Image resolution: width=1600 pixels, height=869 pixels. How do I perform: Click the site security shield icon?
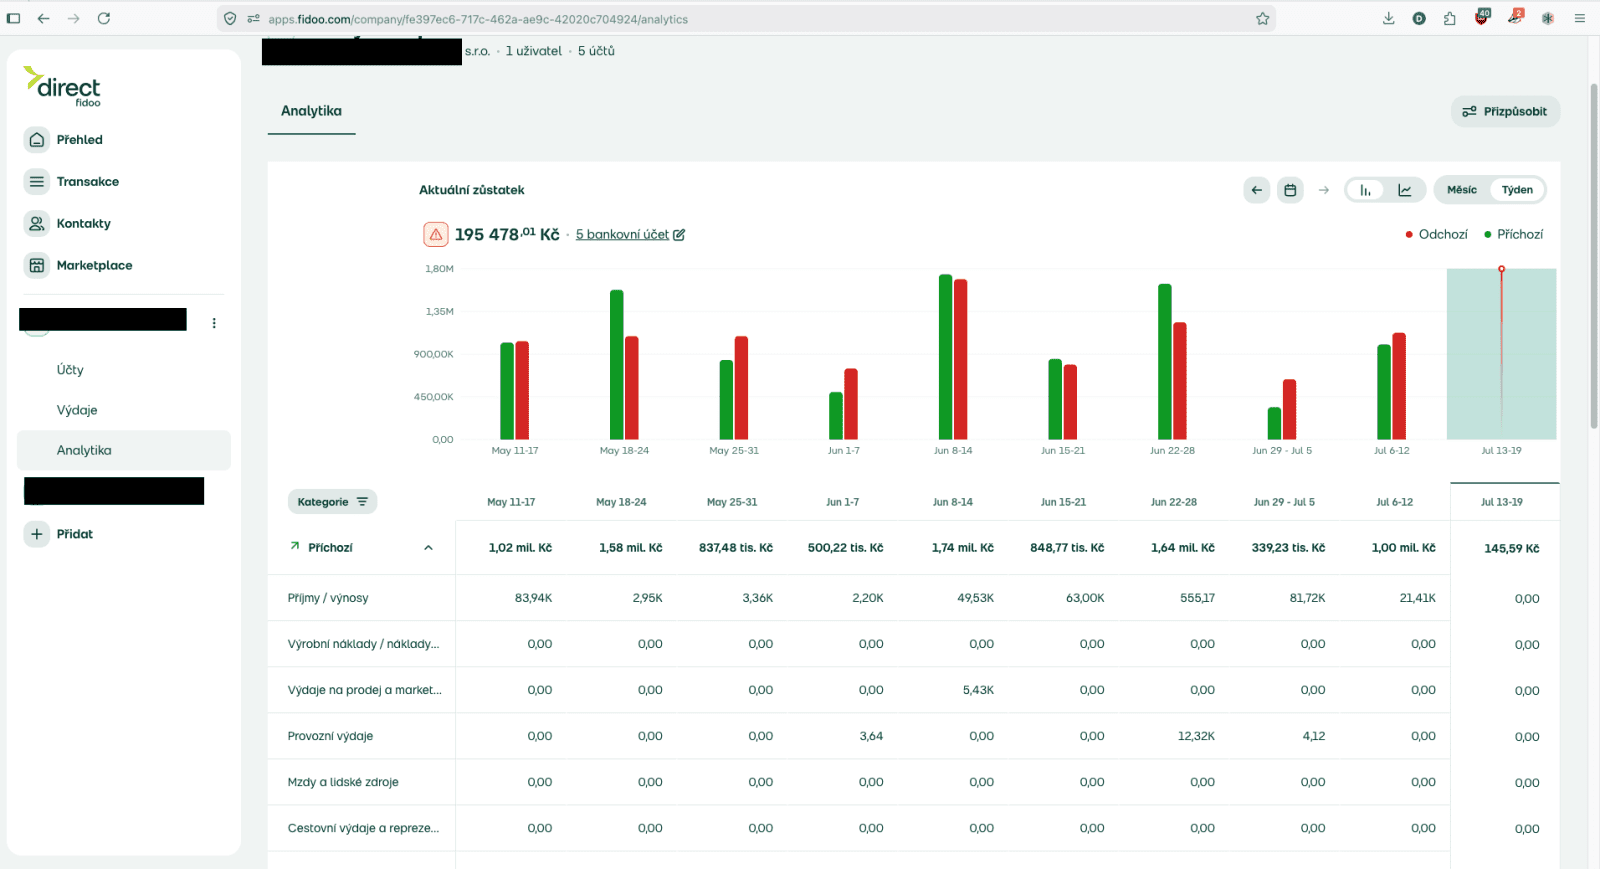(230, 19)
